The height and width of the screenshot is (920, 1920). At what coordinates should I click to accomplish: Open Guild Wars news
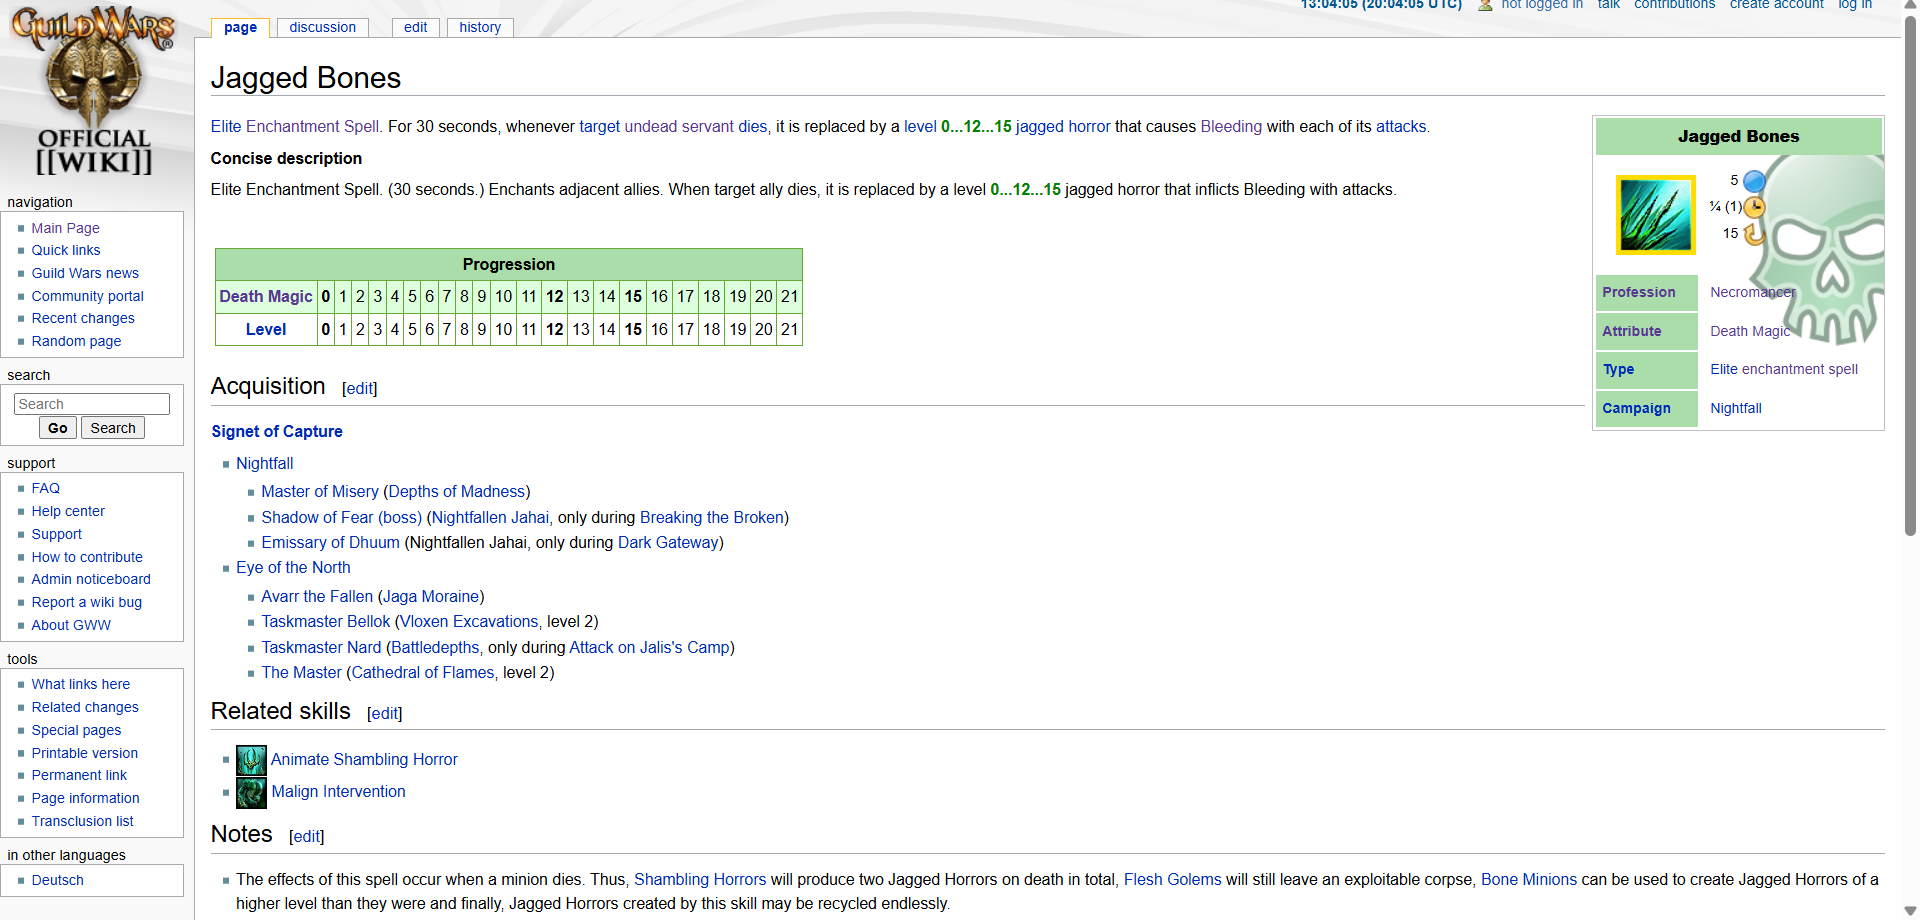pos(85,273)
